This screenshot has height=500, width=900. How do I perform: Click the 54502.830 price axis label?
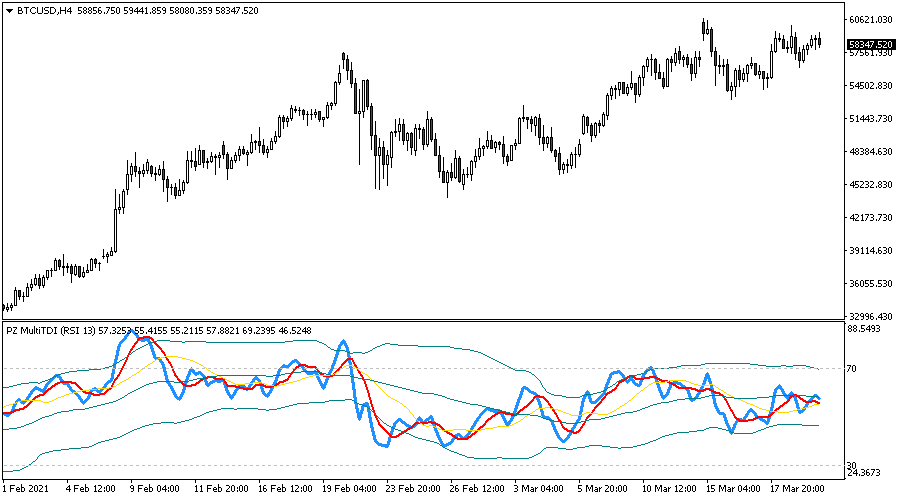pyautogui.click(x=869, y=86)
